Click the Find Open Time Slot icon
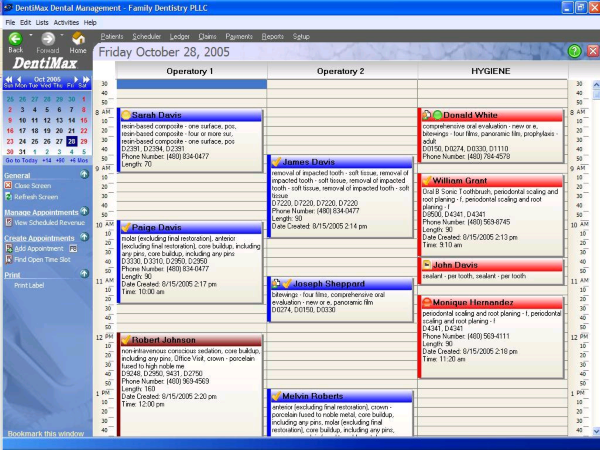Image resolution: width=600 pixels, height=450 pixels. coord(9,260)
